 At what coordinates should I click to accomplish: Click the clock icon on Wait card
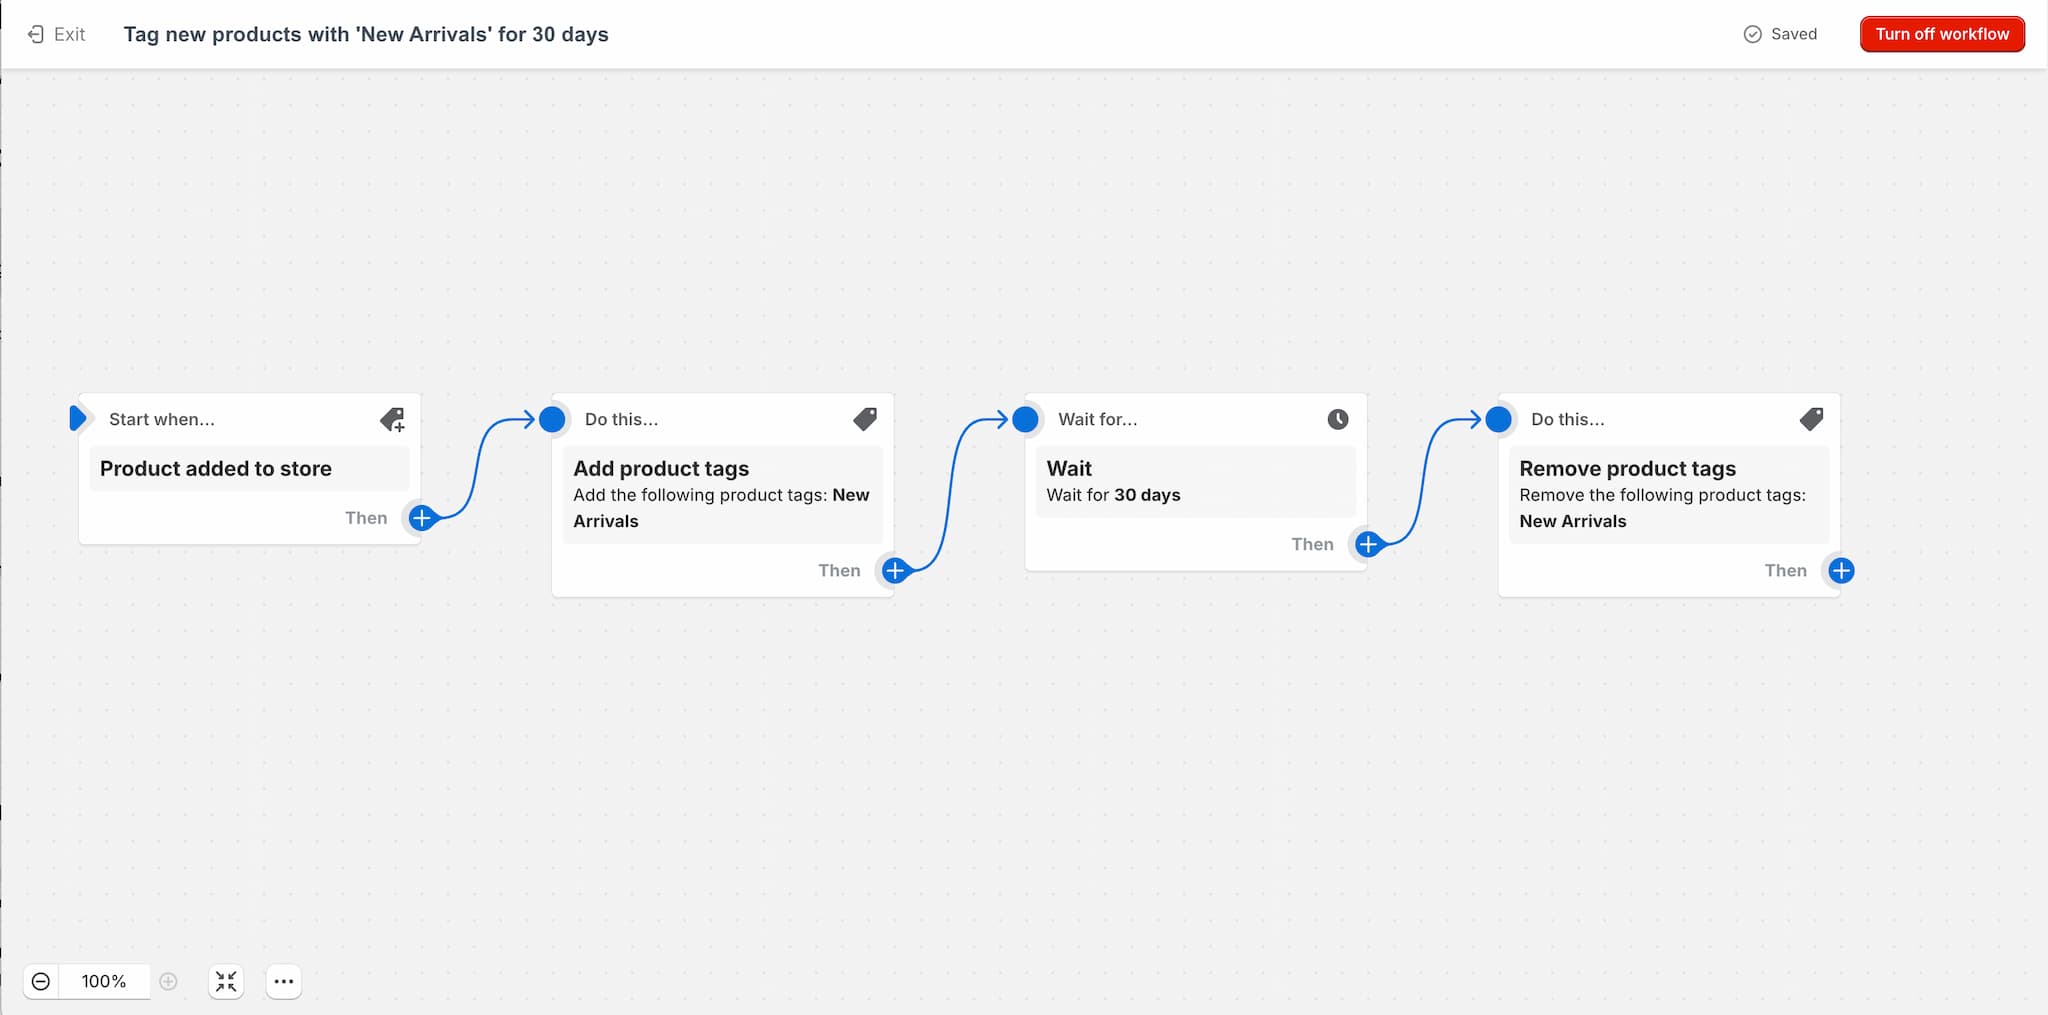click(x=1338, y=420)
